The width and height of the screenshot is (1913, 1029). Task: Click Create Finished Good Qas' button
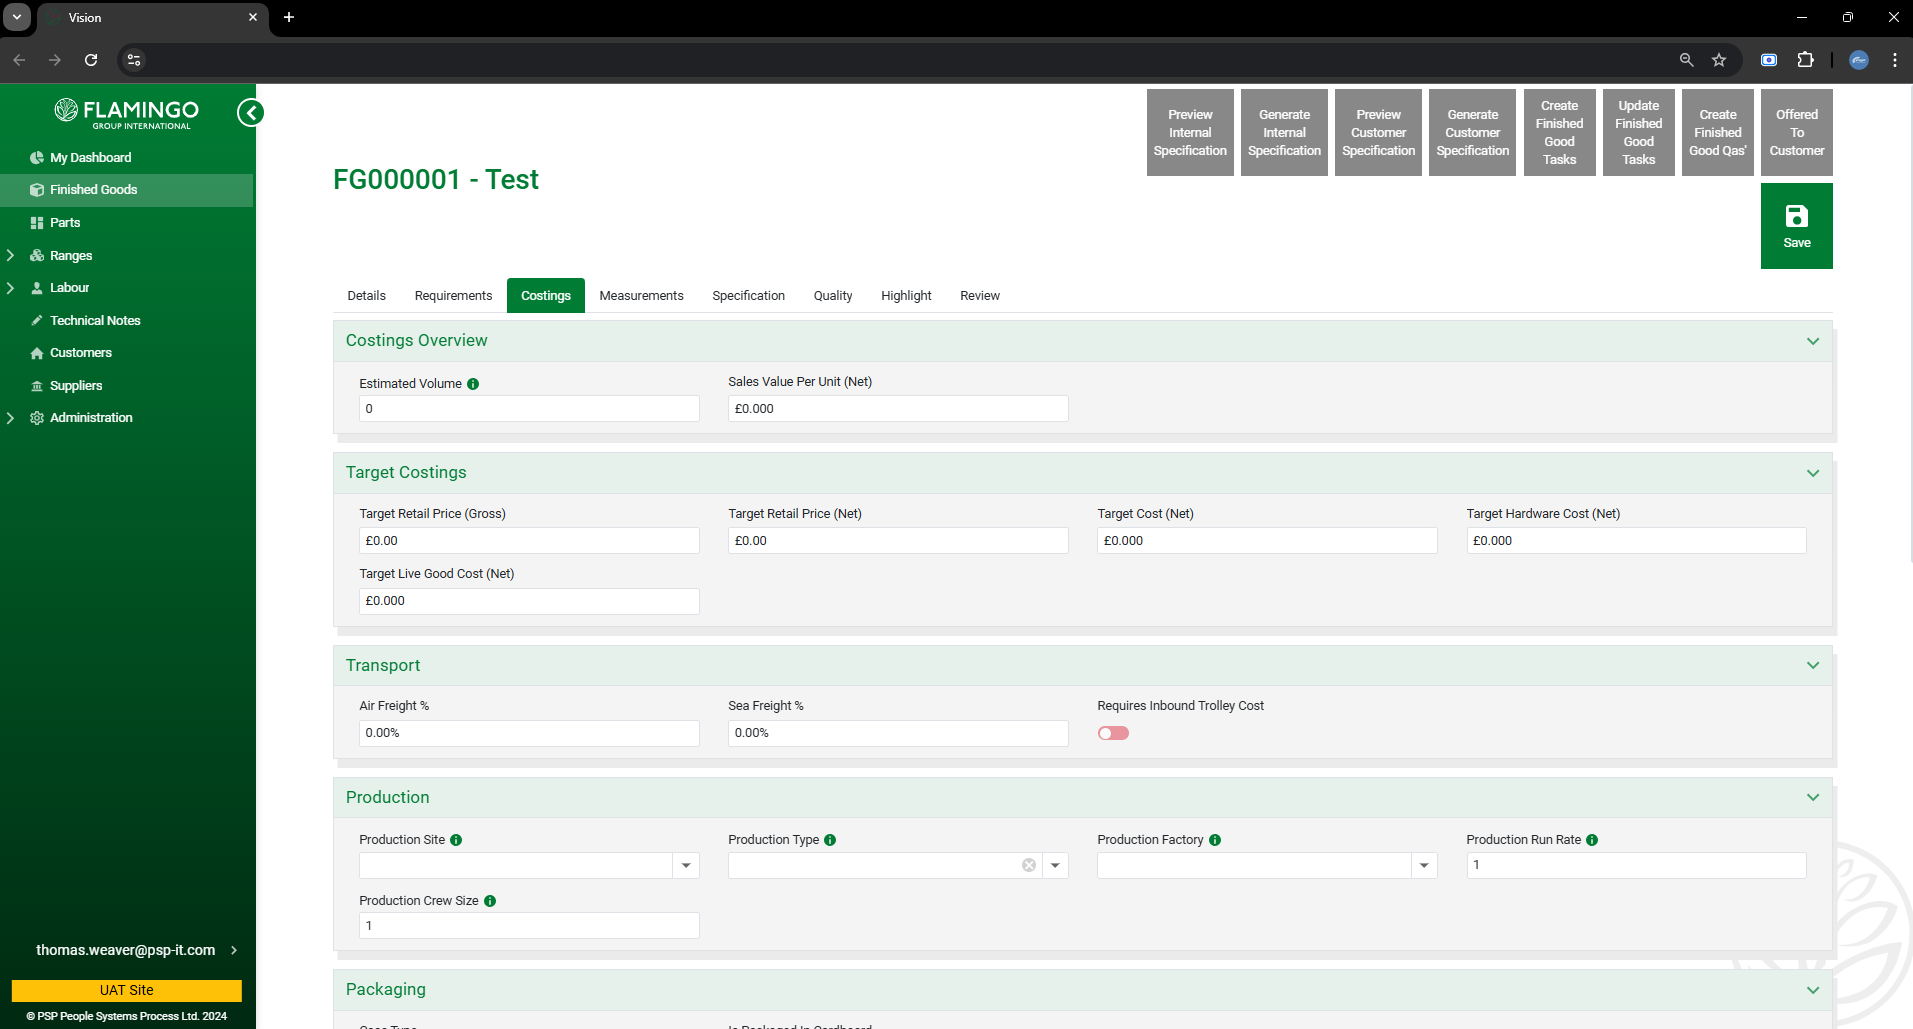(x=1718, y=133)
